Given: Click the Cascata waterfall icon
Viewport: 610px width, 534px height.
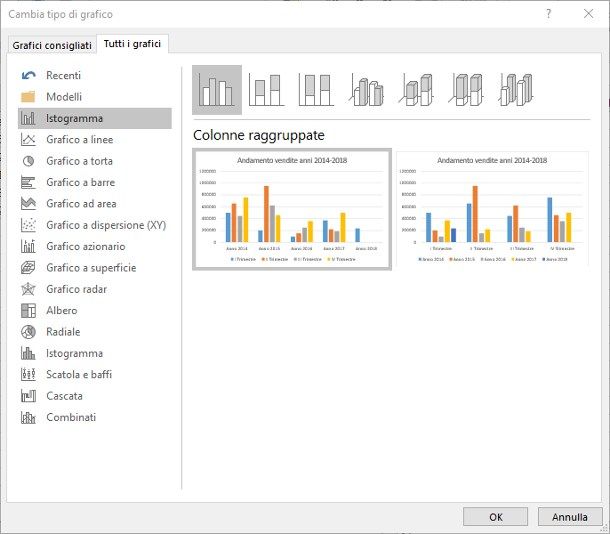Looking at the screenshot, I should coord(28,396).
